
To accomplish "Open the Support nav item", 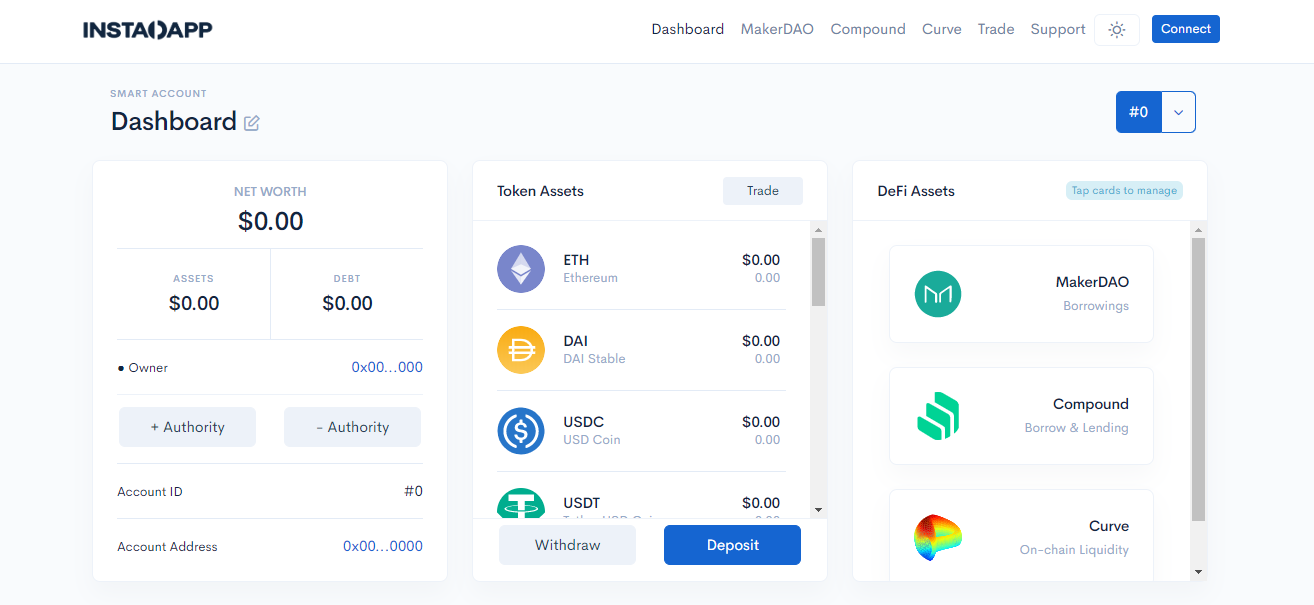I will pyautogui.click(x=1058, y=29).
